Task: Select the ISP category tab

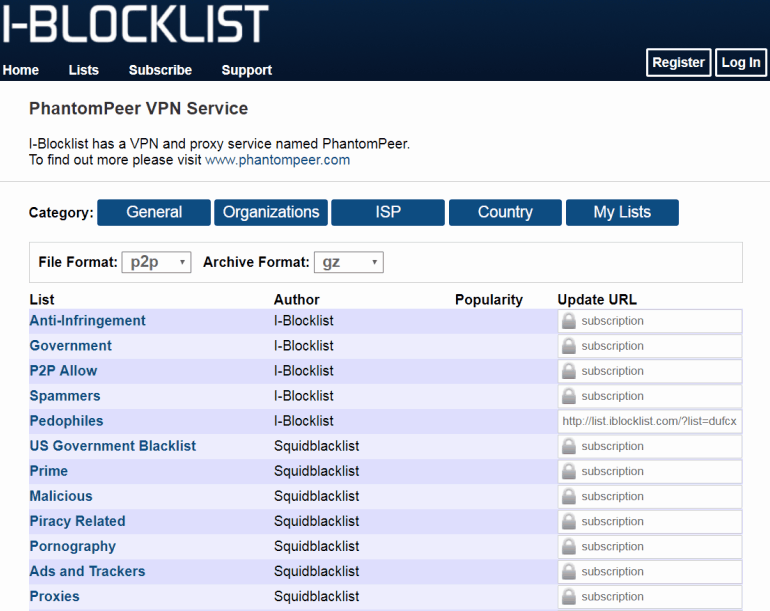Action: pos(388,212)
